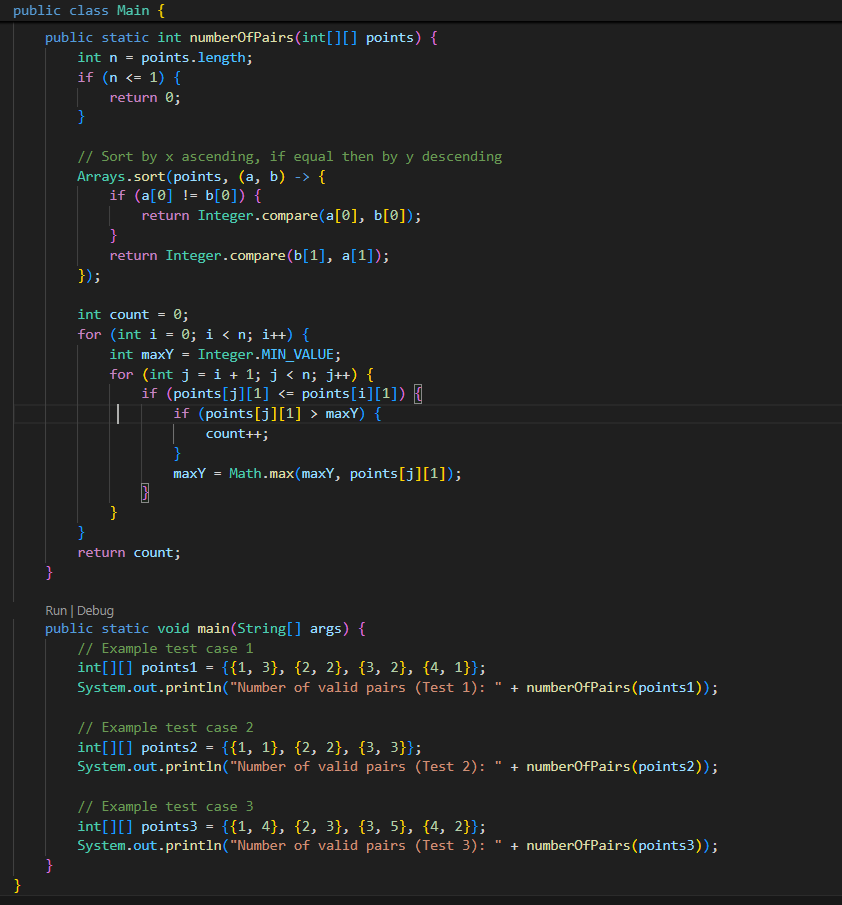
Task: Click the 'Sort by x ascending' comment
Action: tap(290, 156)
